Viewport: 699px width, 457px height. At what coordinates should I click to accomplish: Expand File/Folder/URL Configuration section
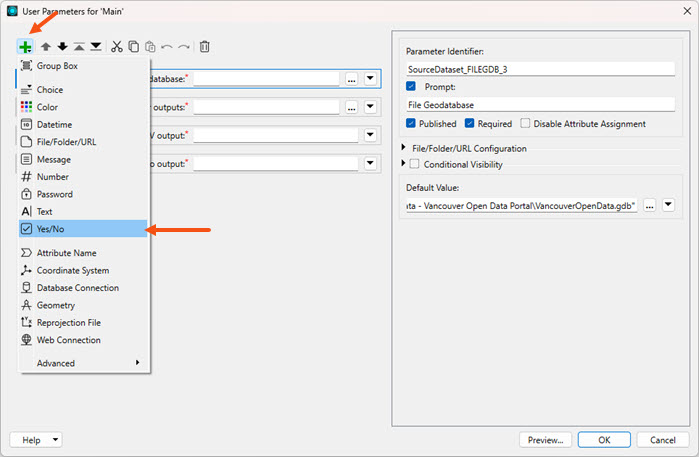tap(403, 147)
